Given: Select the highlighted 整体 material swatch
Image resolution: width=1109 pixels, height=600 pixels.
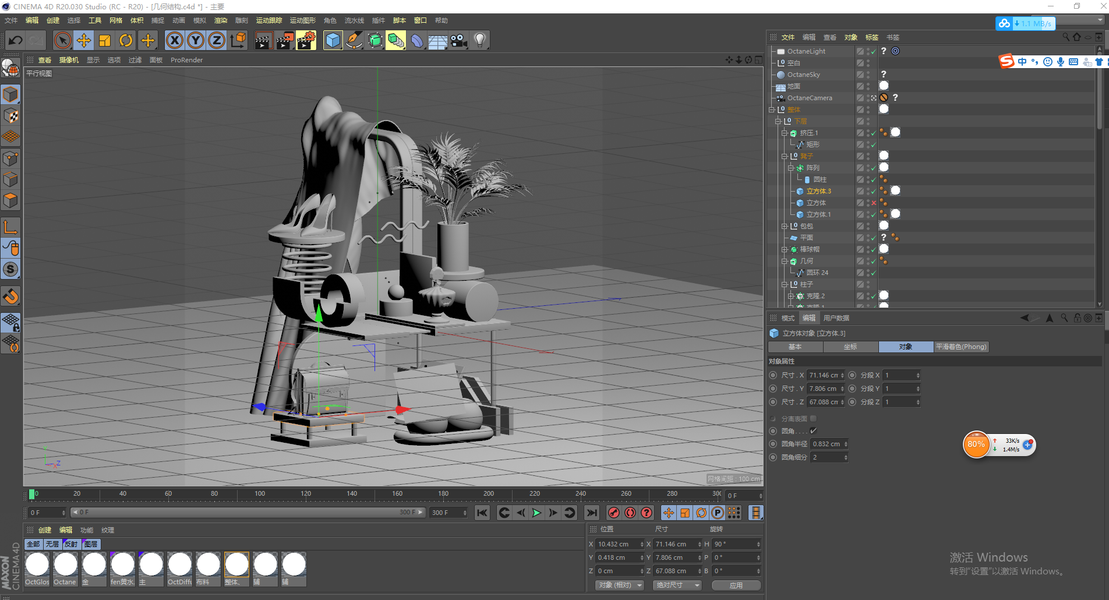Looking at the screenshot, I should pos(236,570).
